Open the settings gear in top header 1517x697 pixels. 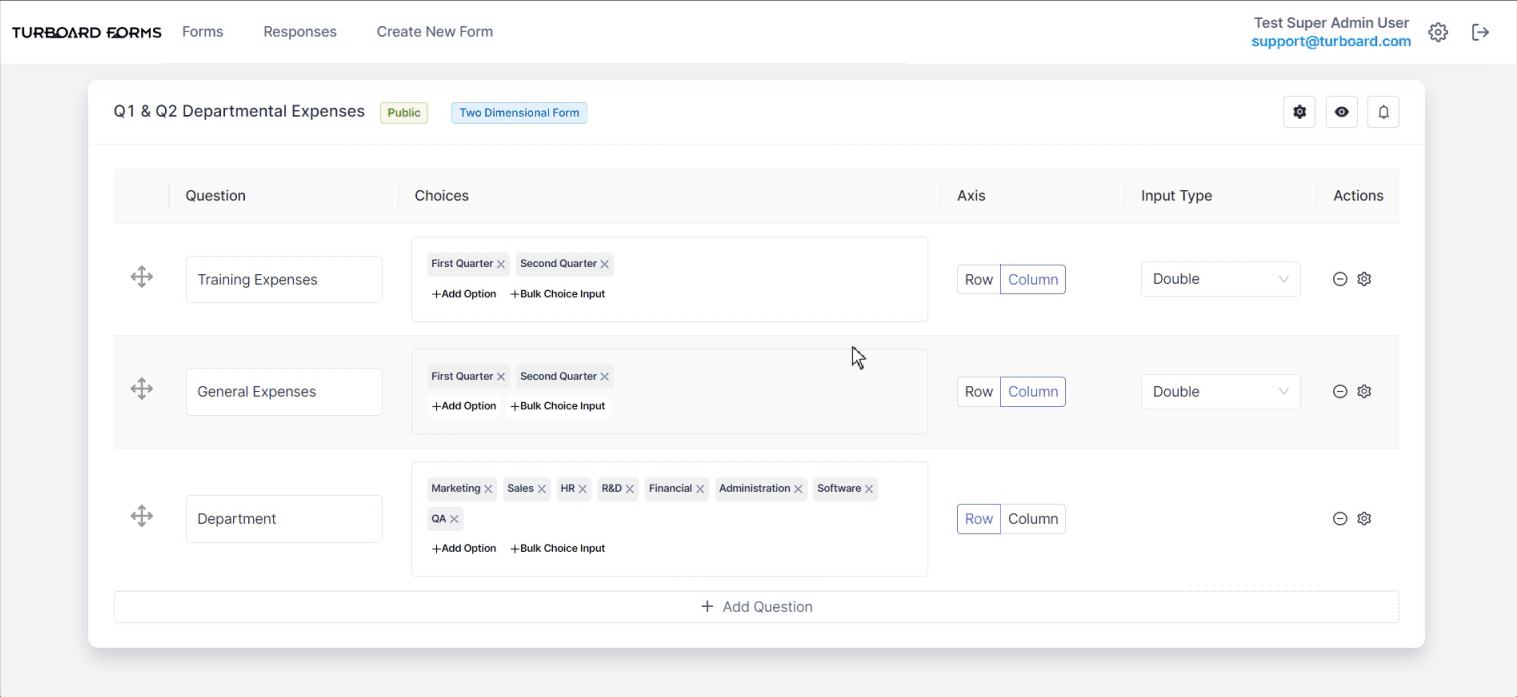(x=1438, y=32)
